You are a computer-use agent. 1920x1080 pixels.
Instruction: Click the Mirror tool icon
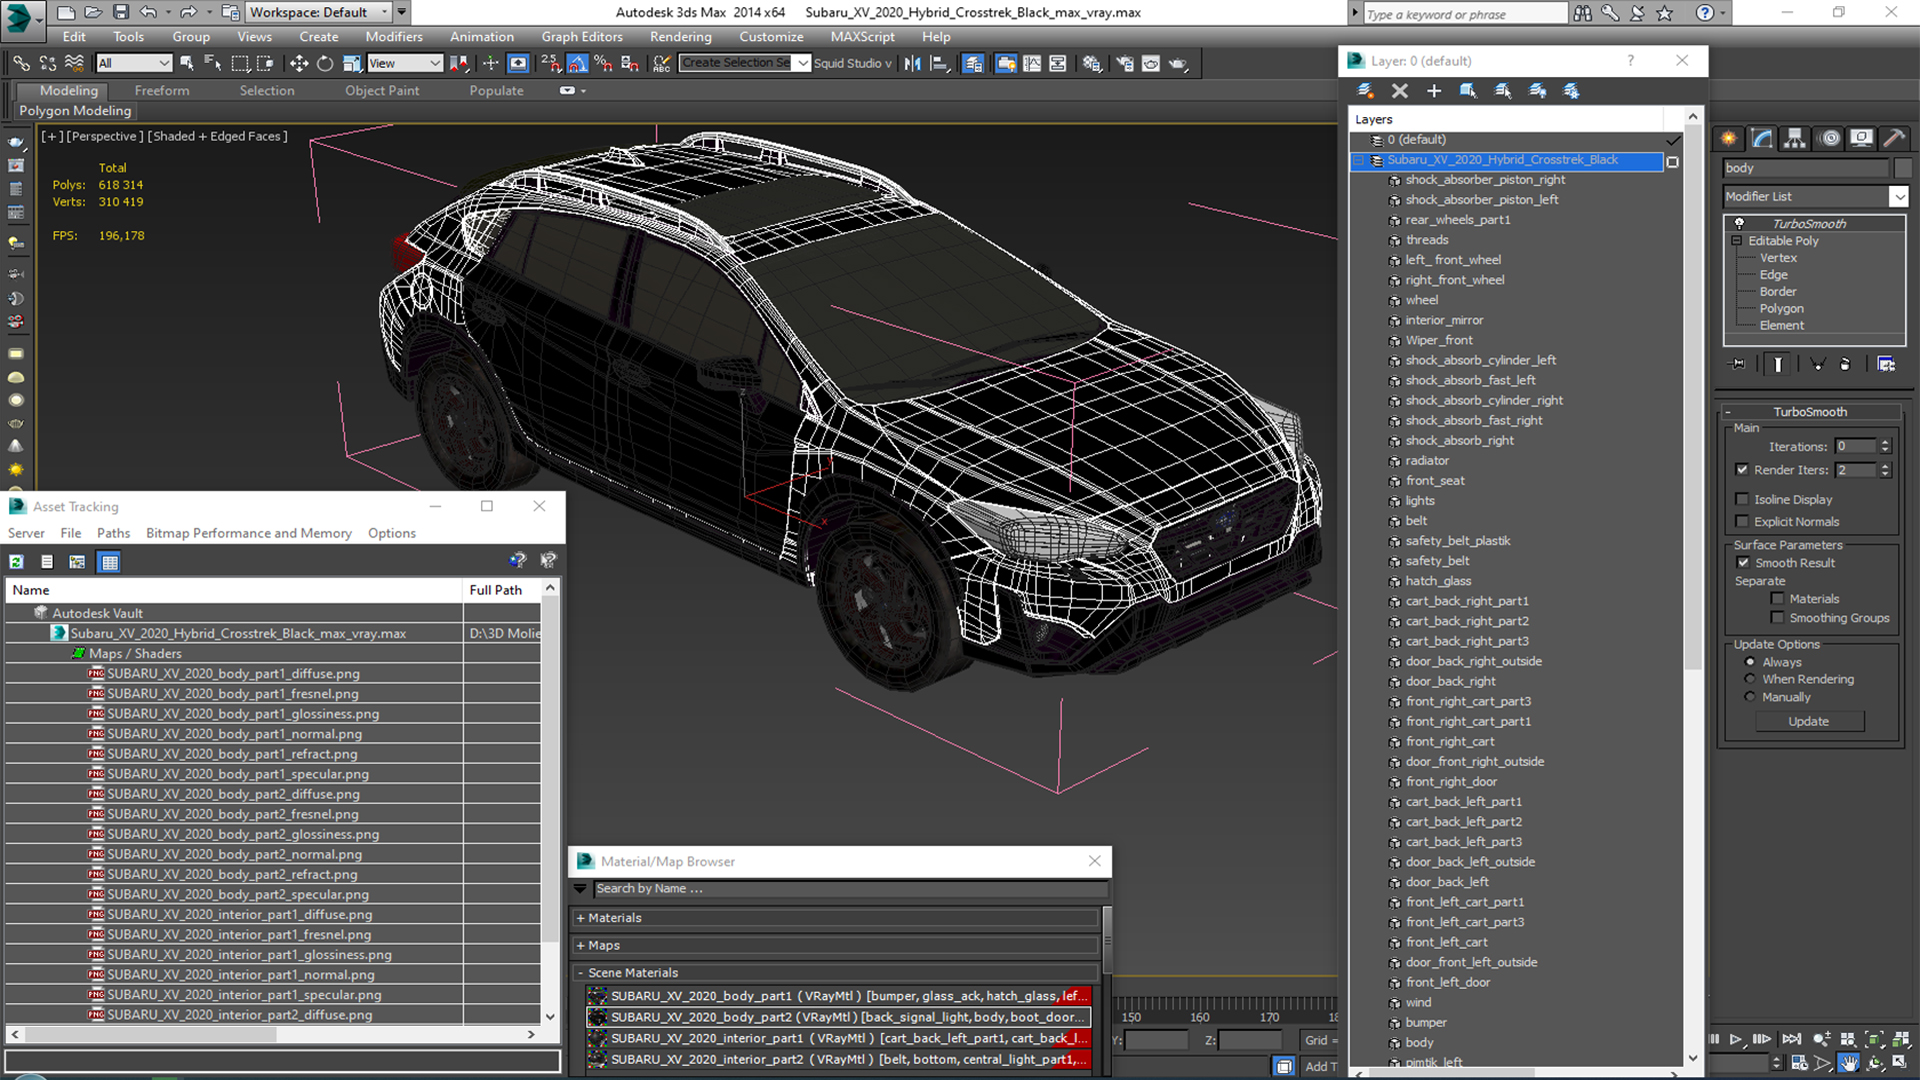pyautogui.click(x=912, y=63)
